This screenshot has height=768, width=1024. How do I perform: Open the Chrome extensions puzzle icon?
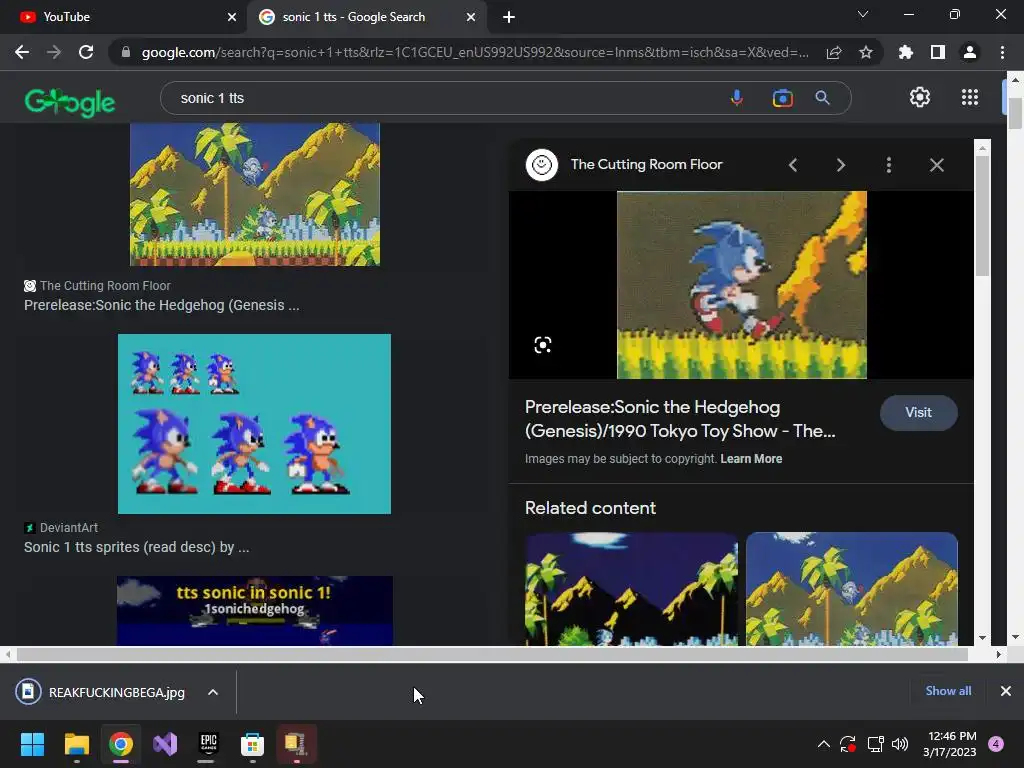[x=906, y=52]
